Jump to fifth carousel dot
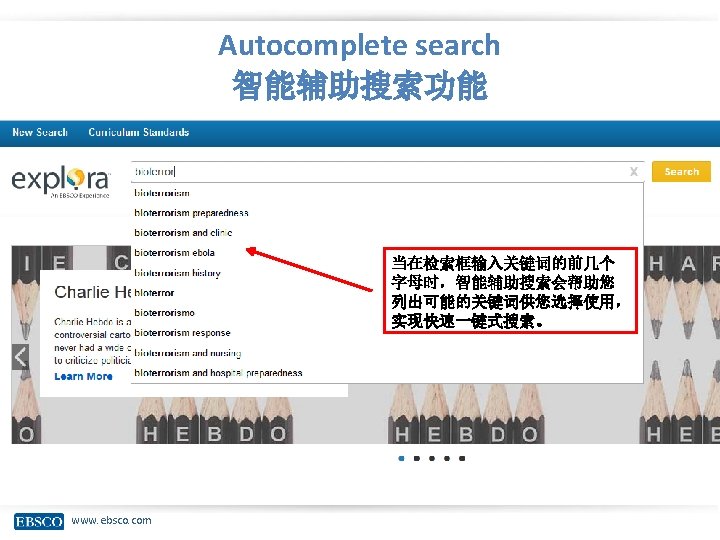Image resolution: width=720 pixels, height=540 pixels. 462,458
